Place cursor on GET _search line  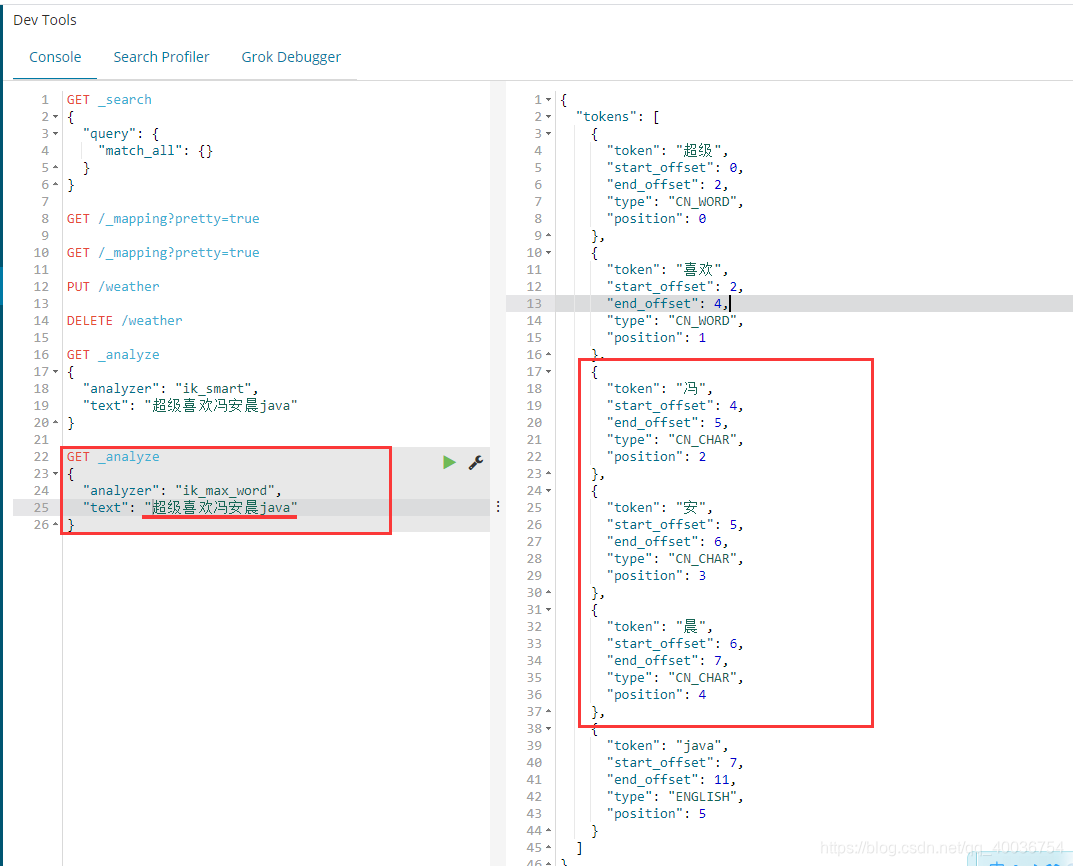coord(109,100)
